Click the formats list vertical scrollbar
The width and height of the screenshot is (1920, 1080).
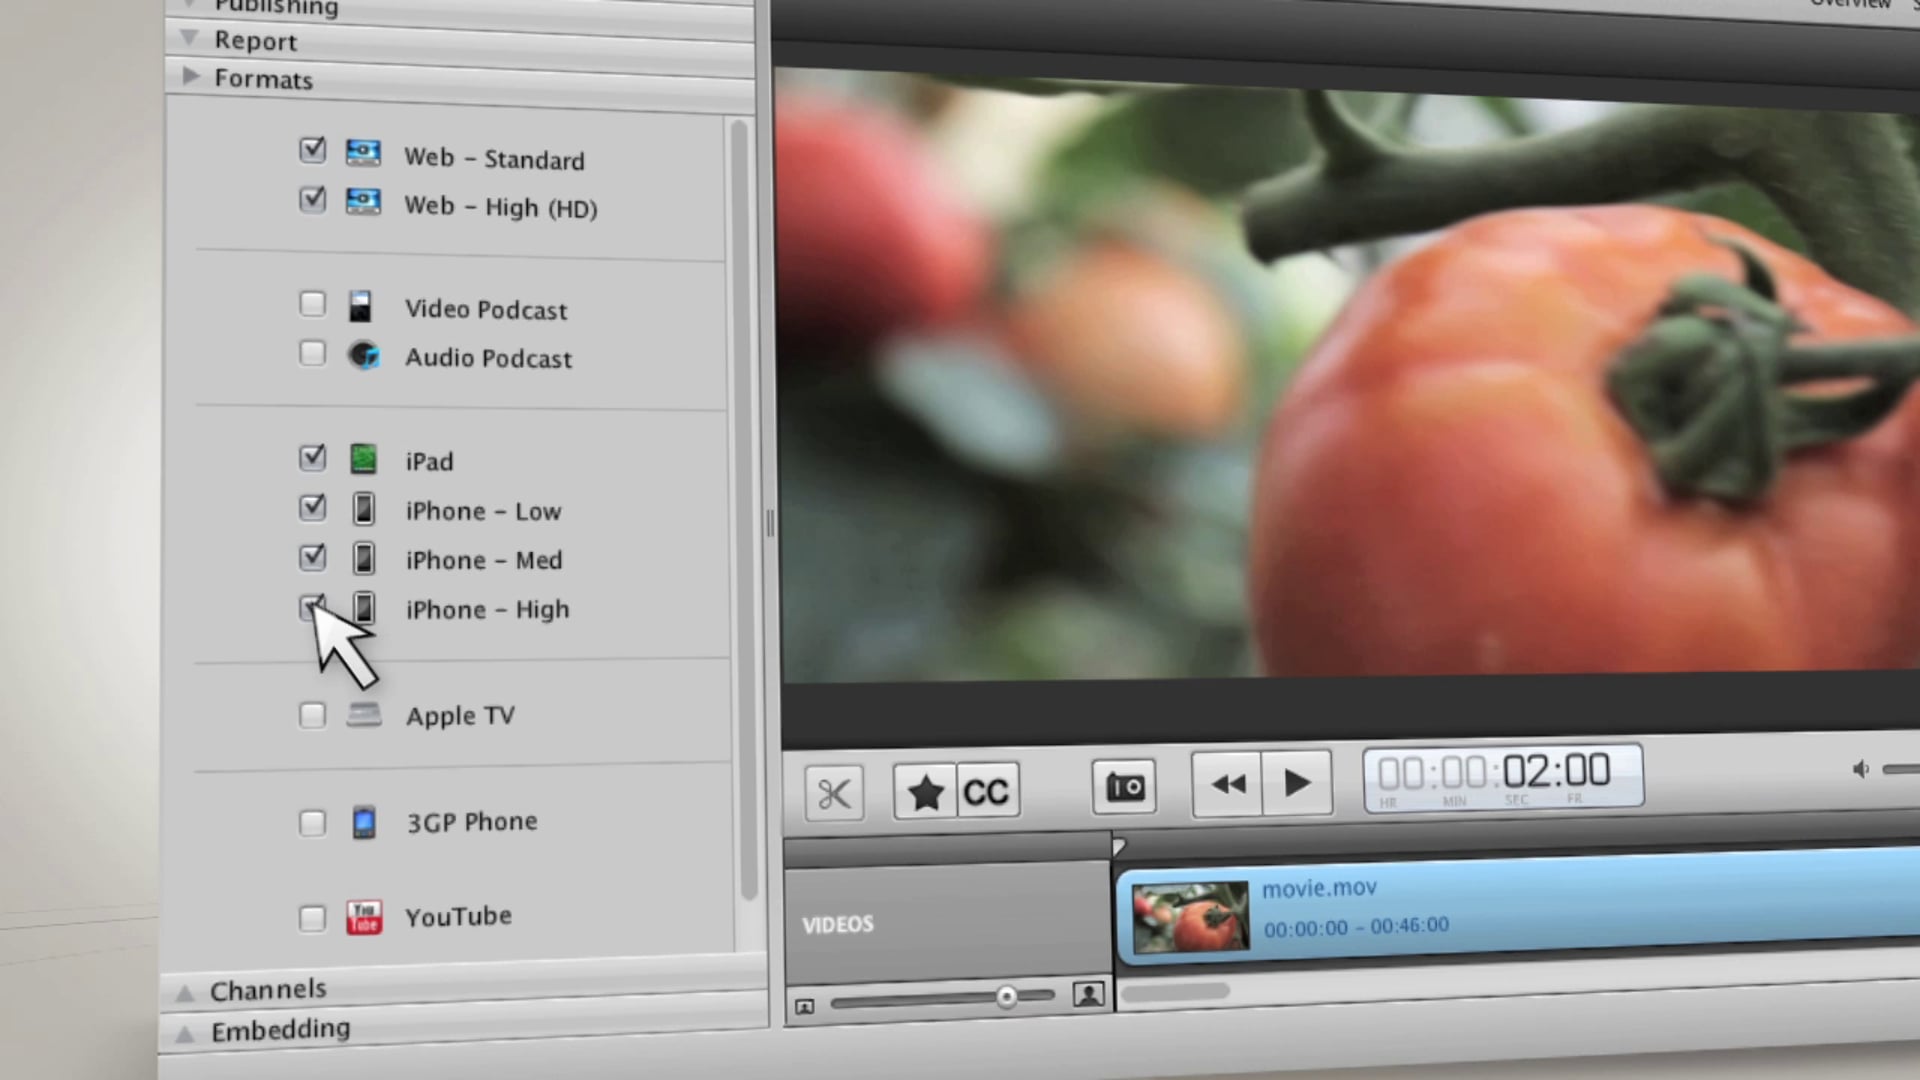click(742, 510)
